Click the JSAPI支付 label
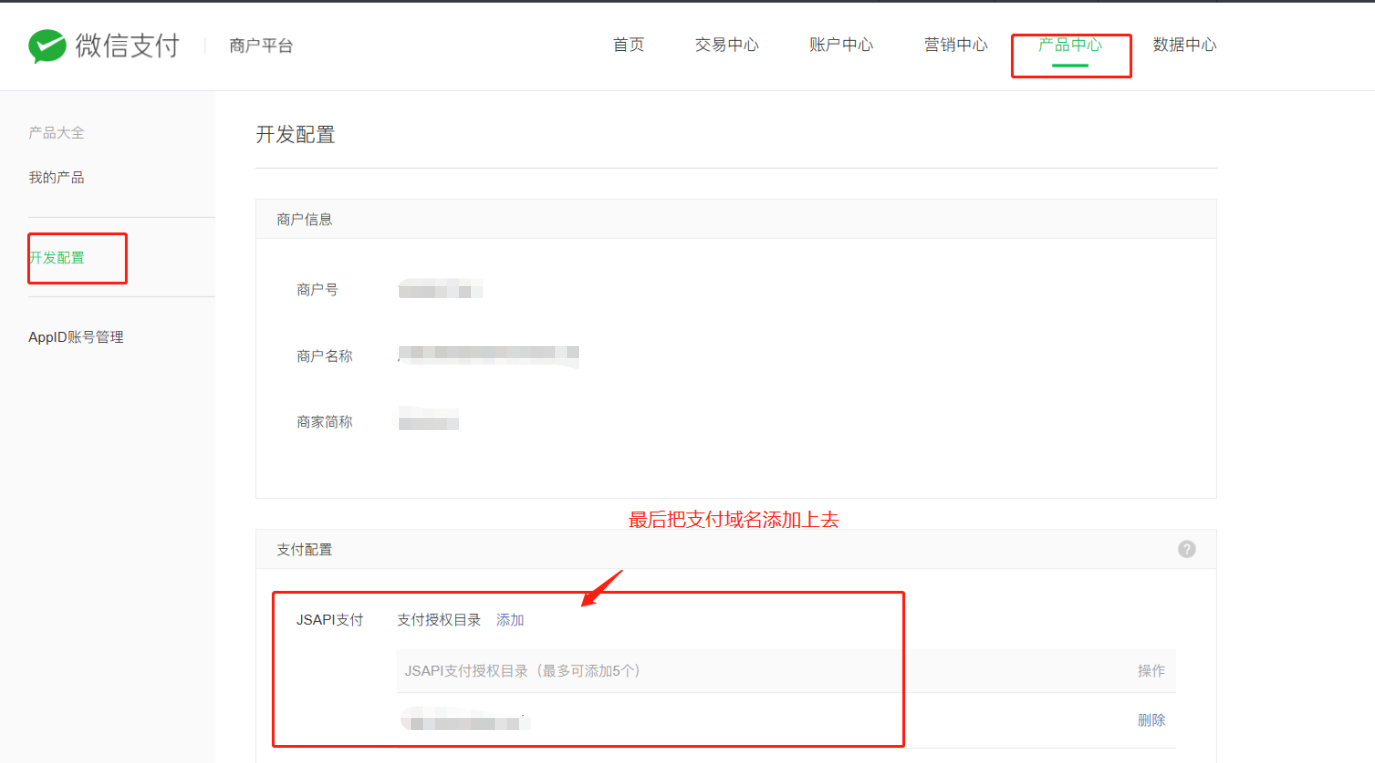Viewport: 1375px width, 763px height. point(330,620)
